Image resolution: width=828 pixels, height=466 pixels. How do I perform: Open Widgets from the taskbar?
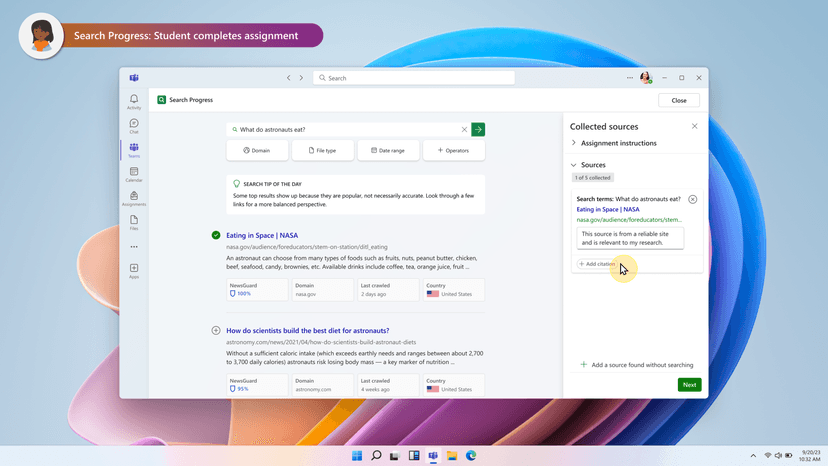(x=413, y=455)
